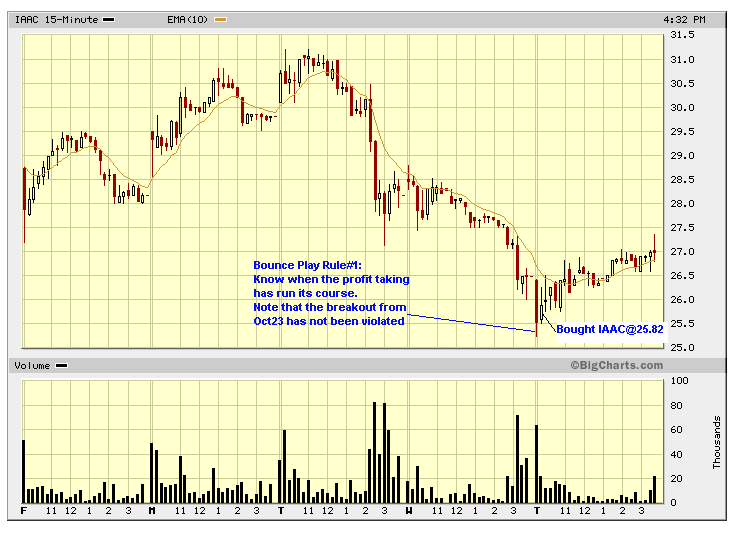The image size is (740, 534).
Task: Select the 'IAAC 15-Minute' chart title
Action: click(x=57, y=20)
